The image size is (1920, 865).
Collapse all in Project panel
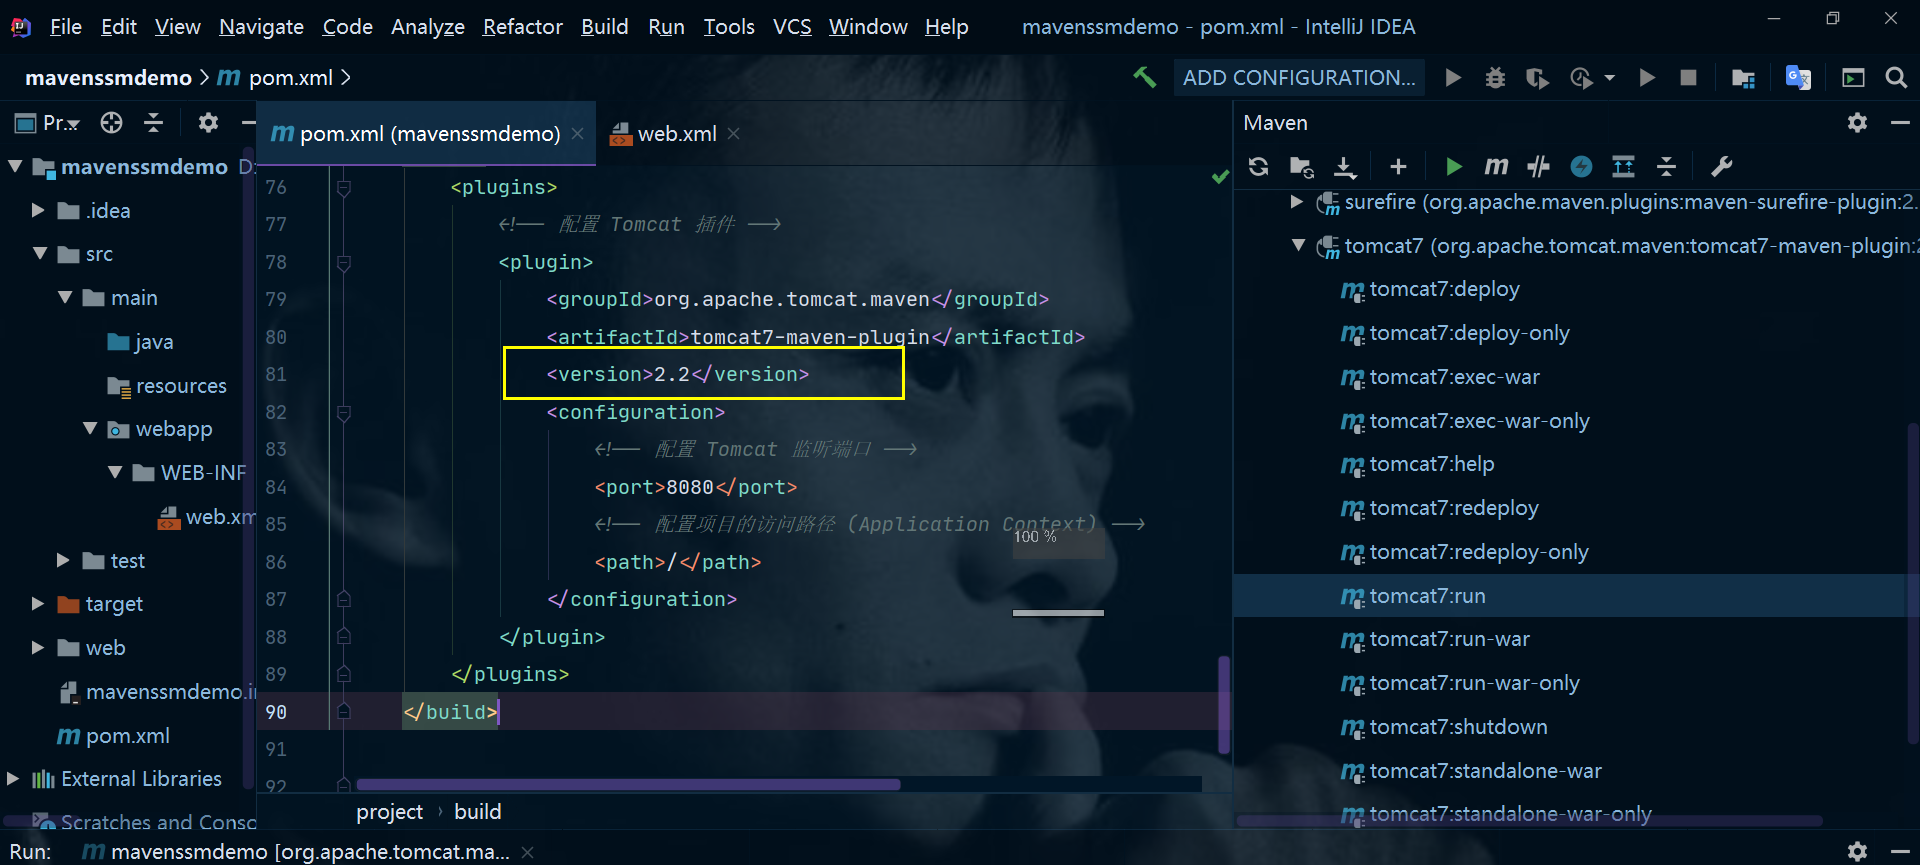coord(153,122)
